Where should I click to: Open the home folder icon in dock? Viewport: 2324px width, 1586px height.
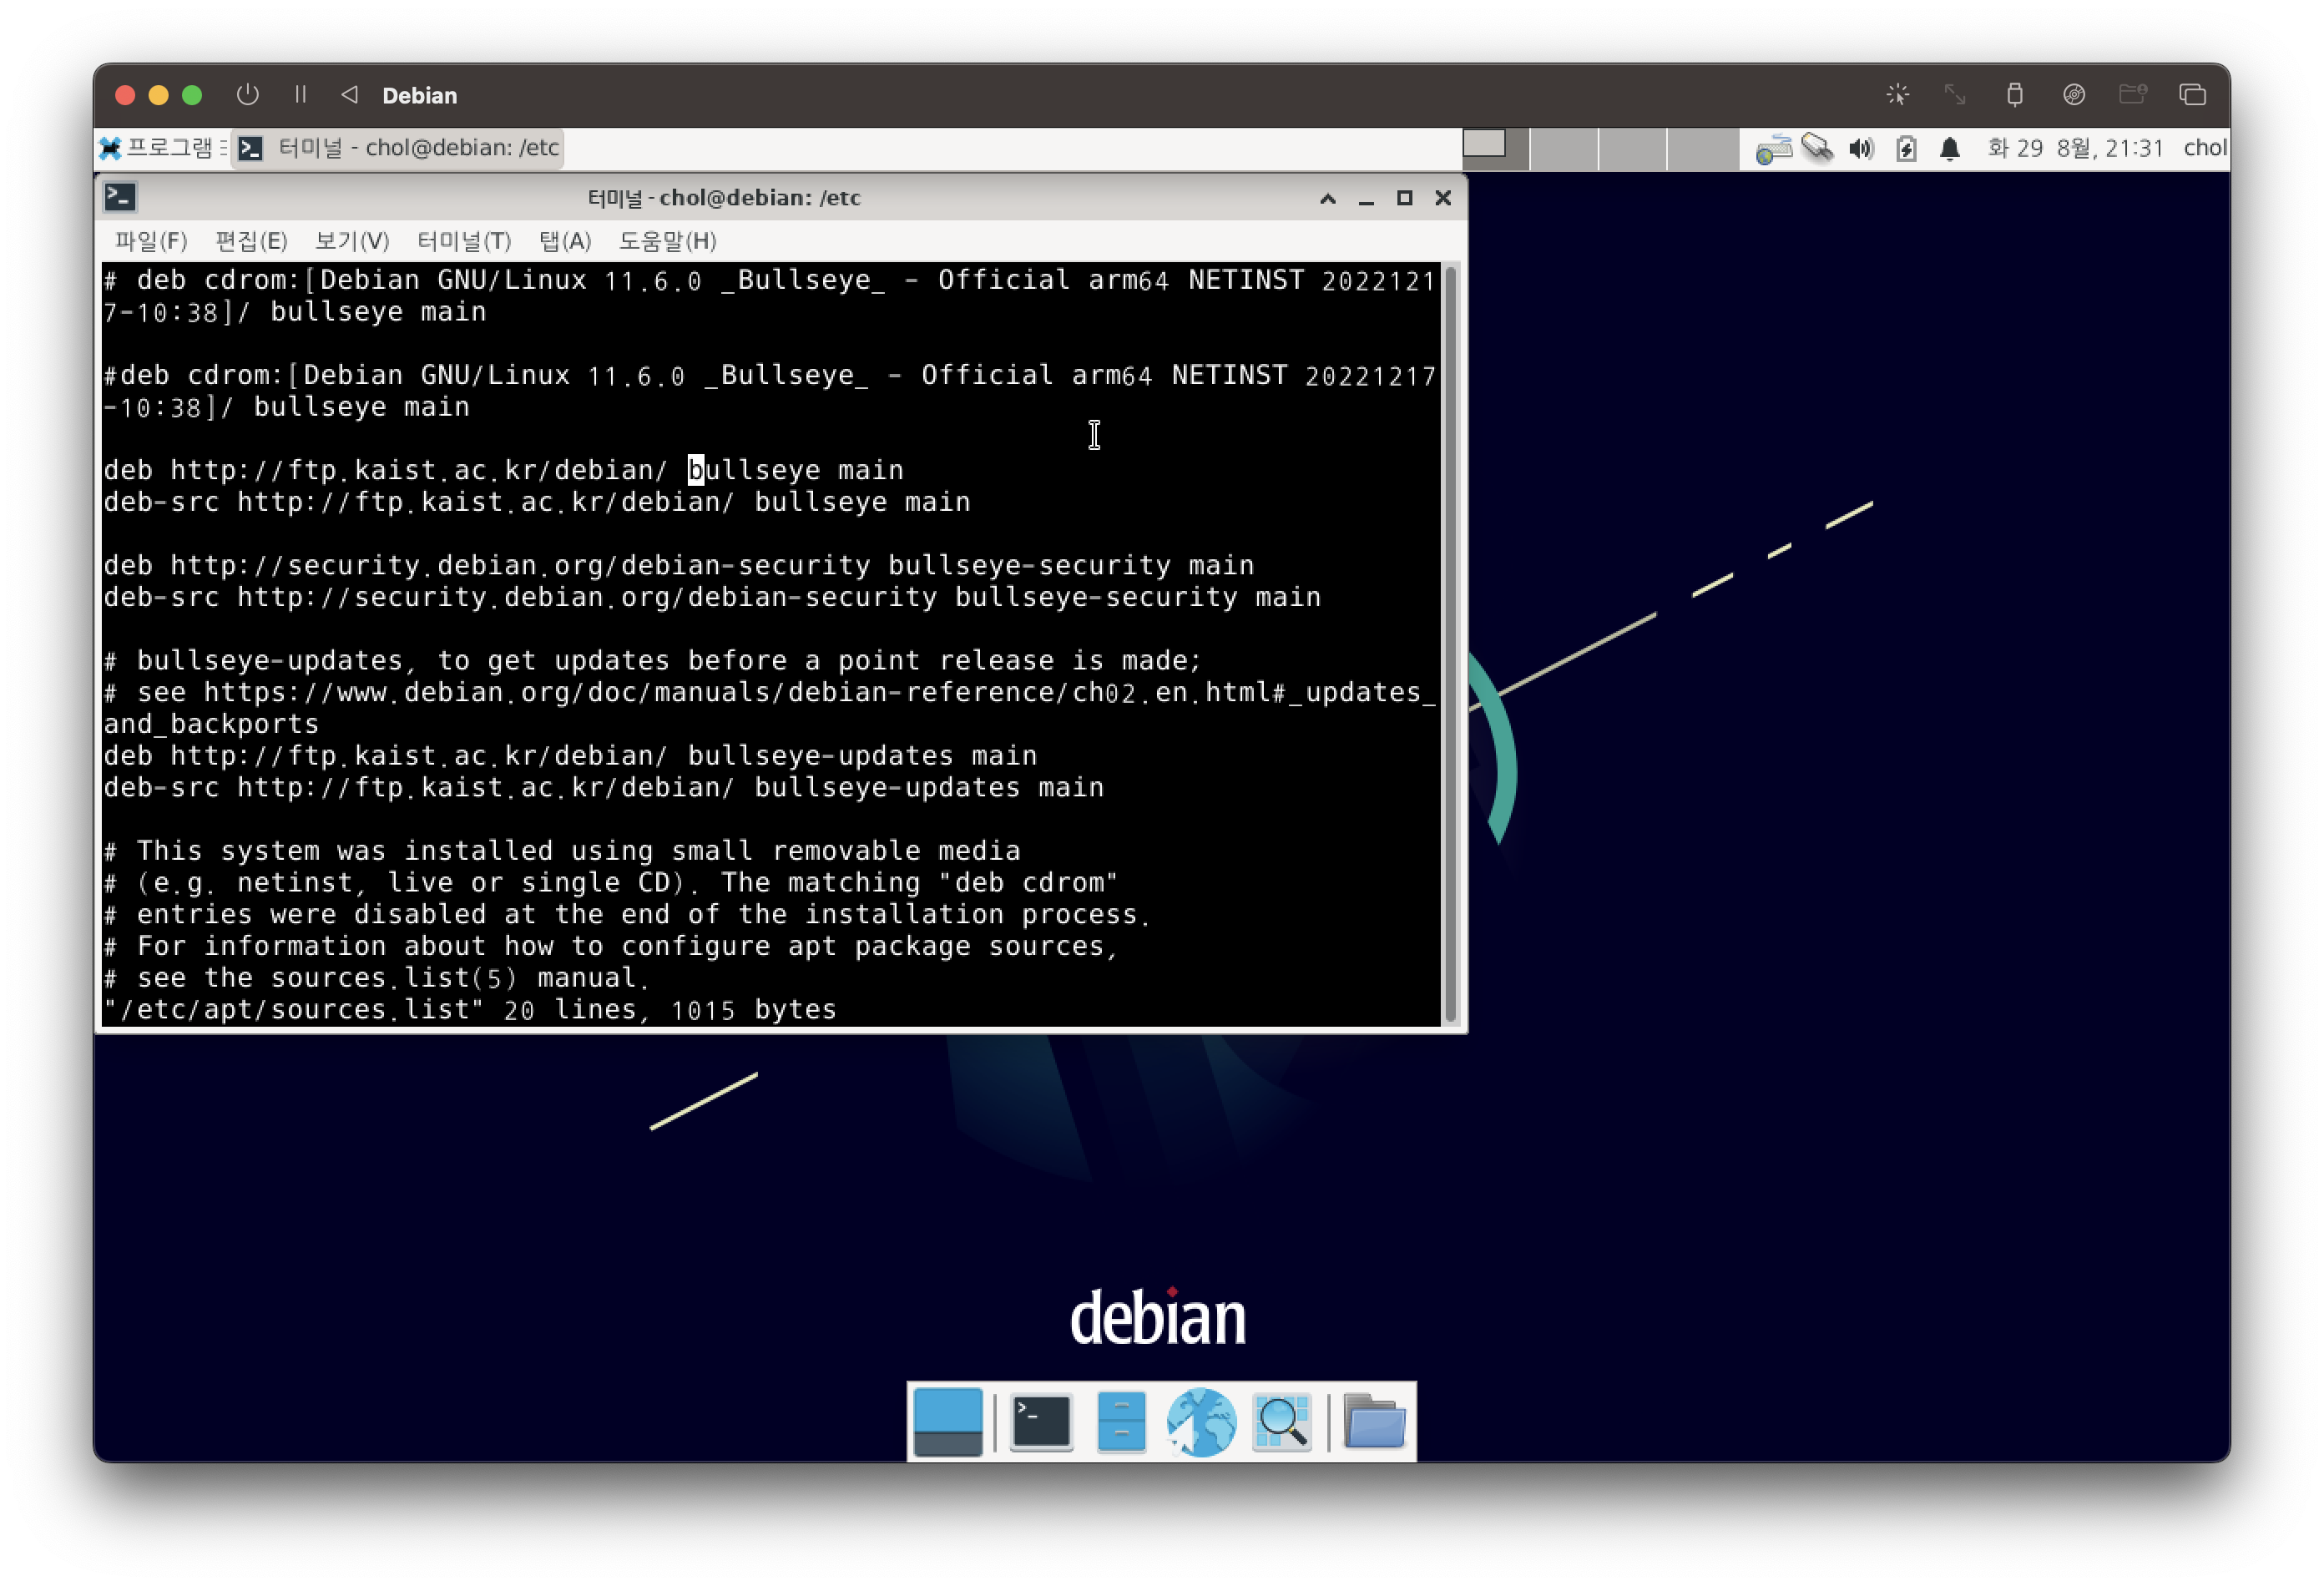[x=1374, y=1422]
